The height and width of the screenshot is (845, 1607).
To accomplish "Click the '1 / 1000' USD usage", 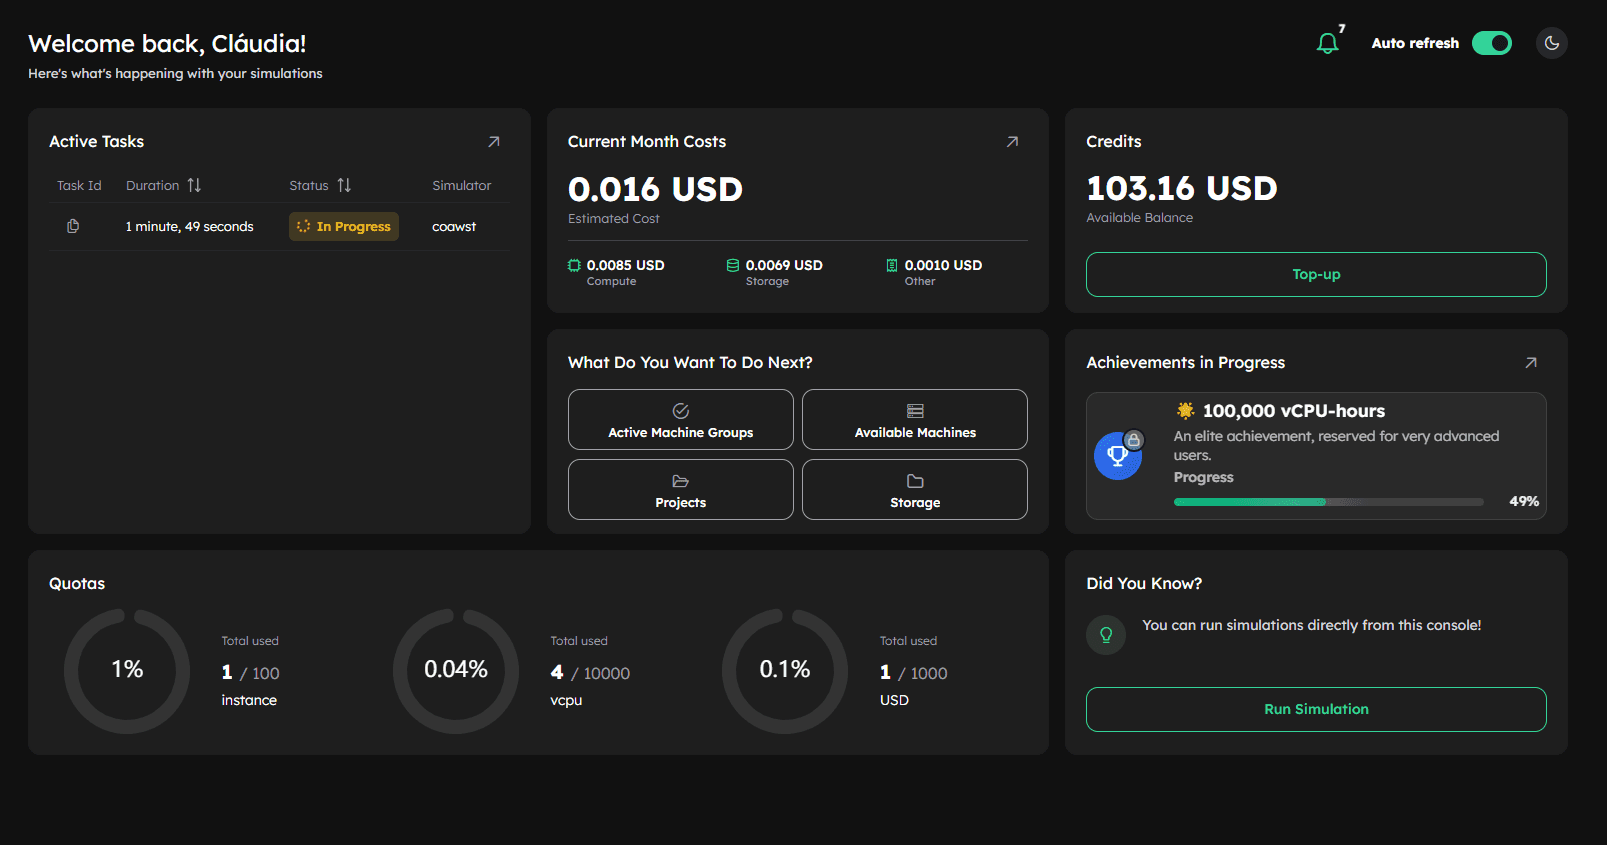I will point(913,673).
